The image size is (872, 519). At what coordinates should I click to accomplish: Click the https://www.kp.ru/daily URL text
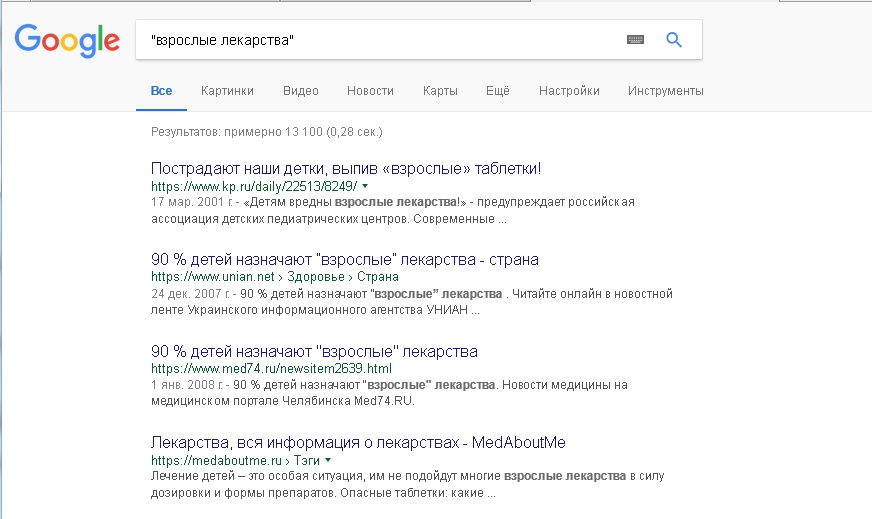254,186
